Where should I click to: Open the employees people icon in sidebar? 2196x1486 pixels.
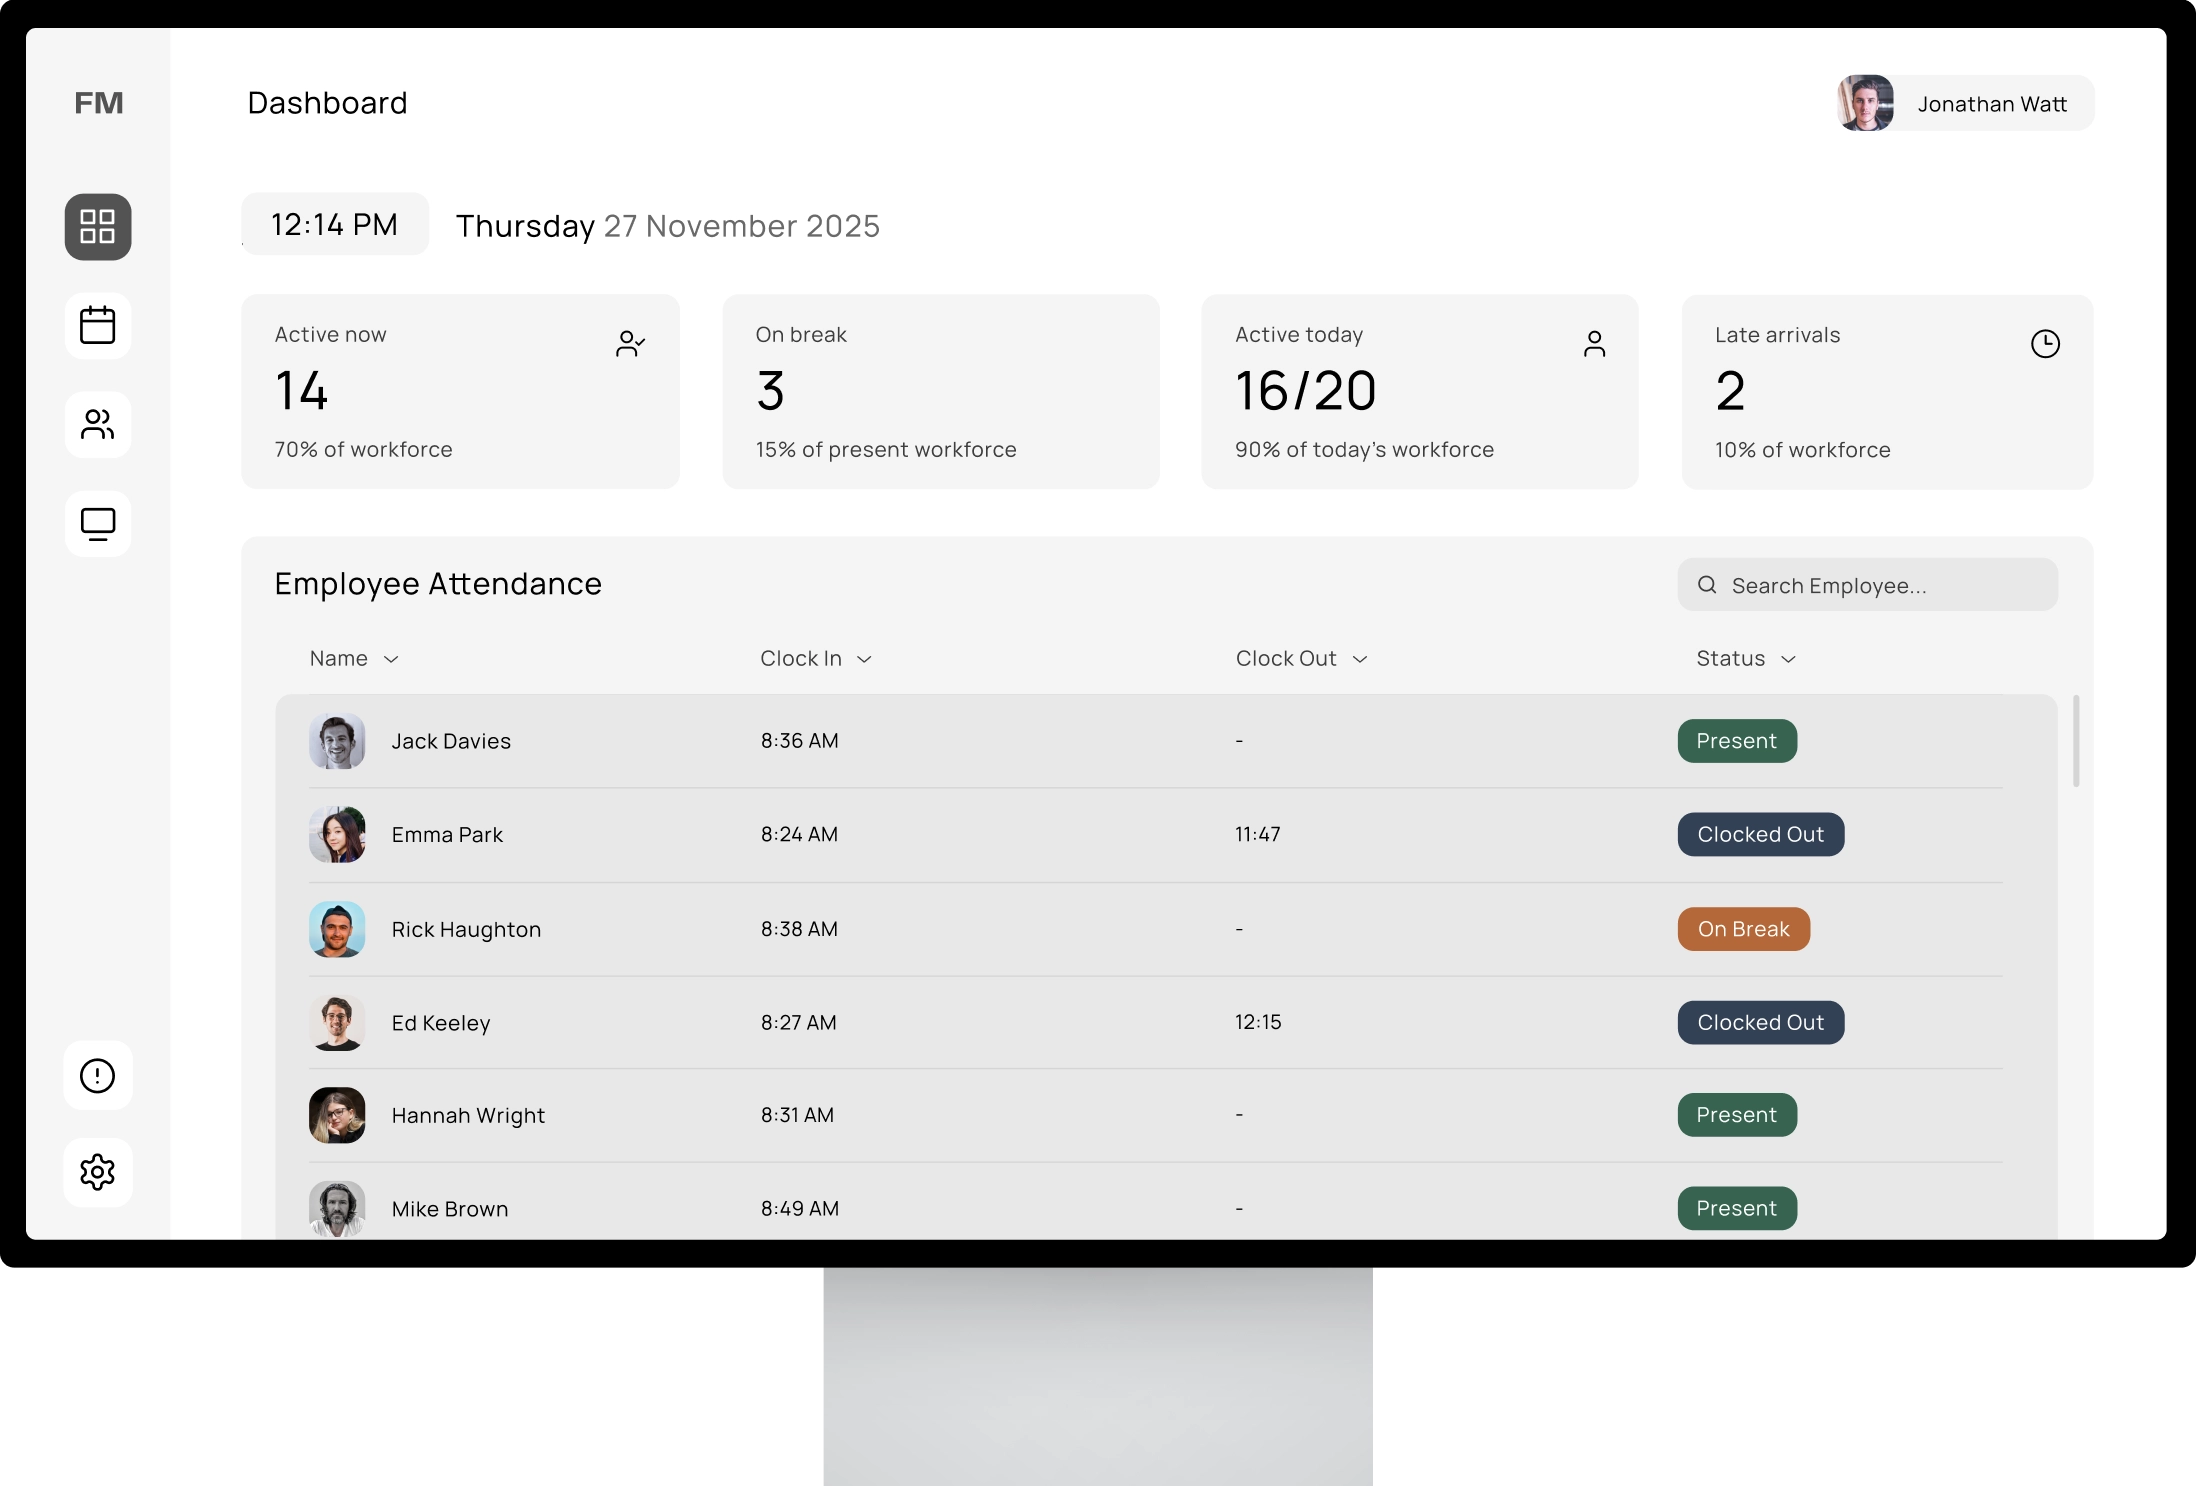[98, 425]
